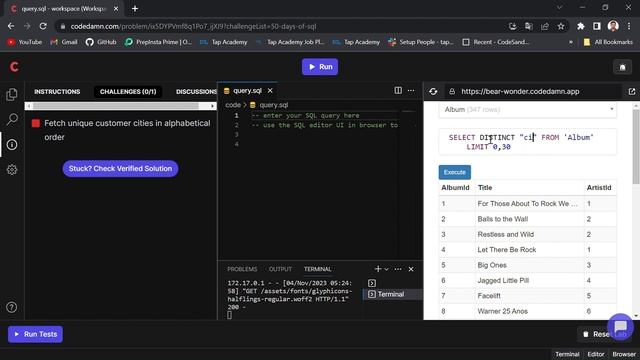Open the info sidebar icon
The width and height of the screenshot is (640, 360).
(x=12, y=144)
